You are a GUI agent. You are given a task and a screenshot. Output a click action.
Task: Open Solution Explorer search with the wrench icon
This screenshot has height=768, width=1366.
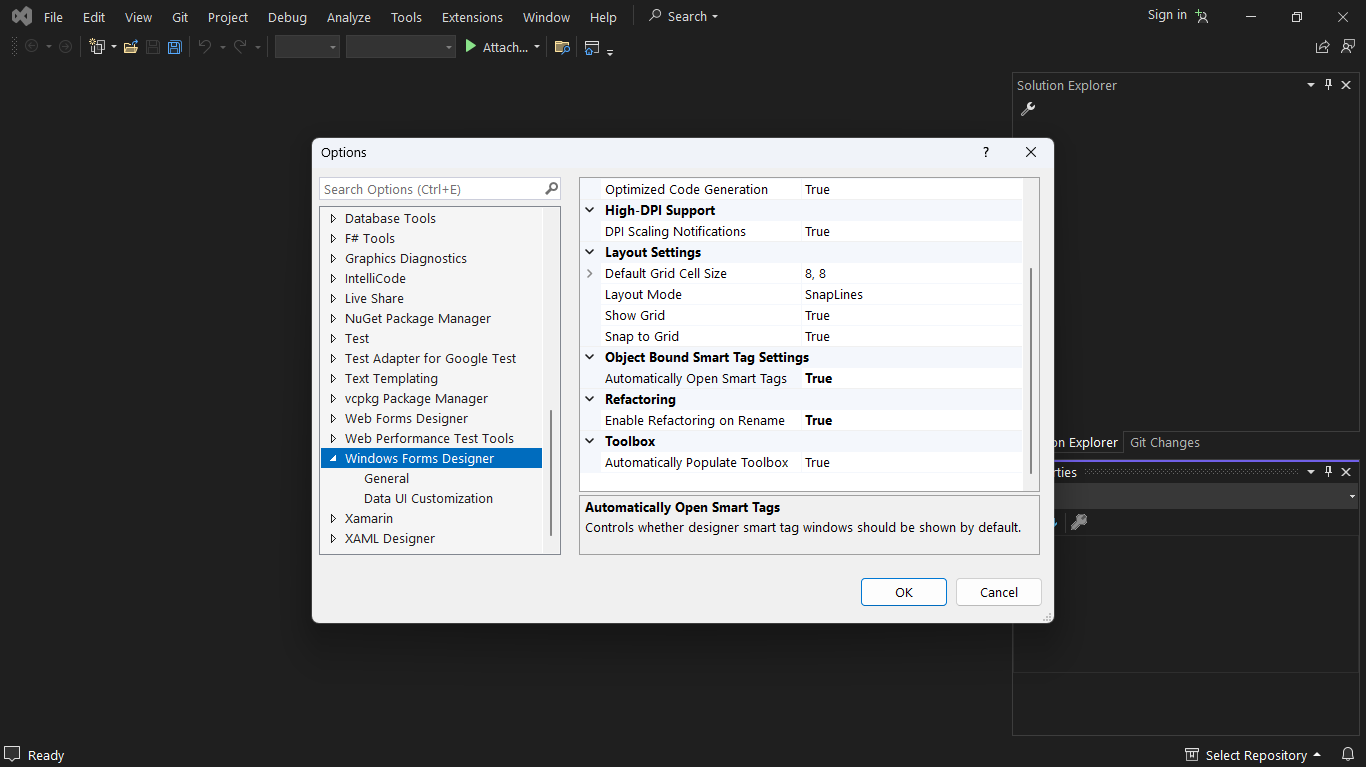[x=1027, y=108]
